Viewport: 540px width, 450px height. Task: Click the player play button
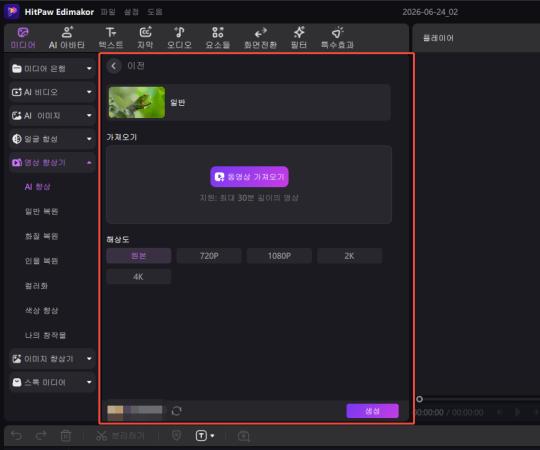pyautogui.click(x=517, y=412)
